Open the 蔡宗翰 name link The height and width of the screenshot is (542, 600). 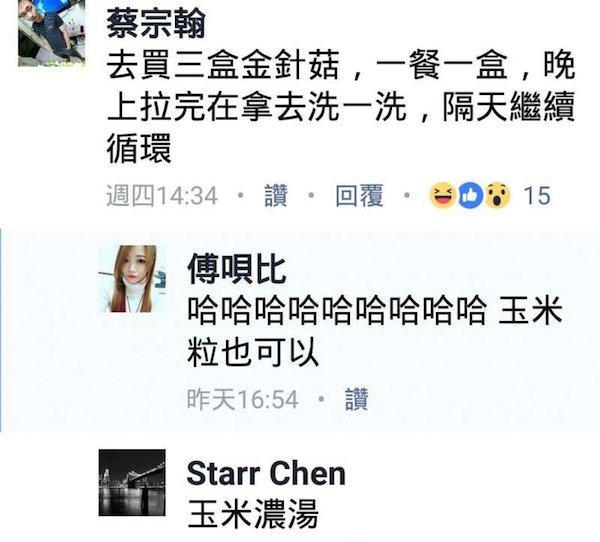click(156, 24)
